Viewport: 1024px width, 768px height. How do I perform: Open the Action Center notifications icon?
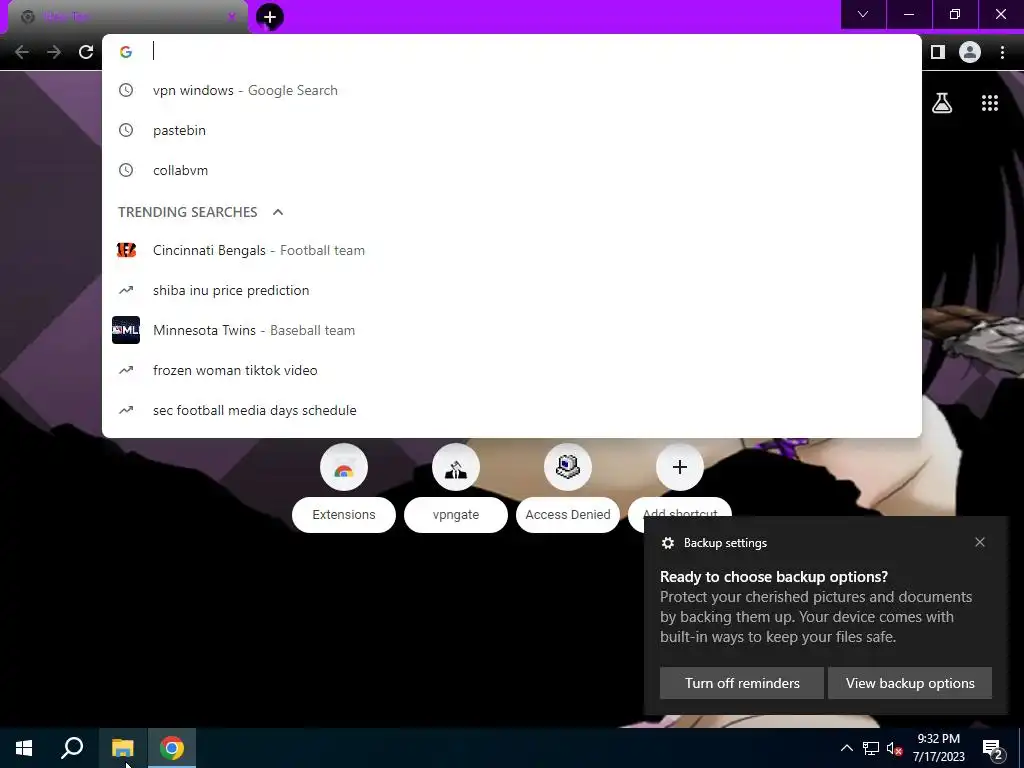[x=993, y=748]
